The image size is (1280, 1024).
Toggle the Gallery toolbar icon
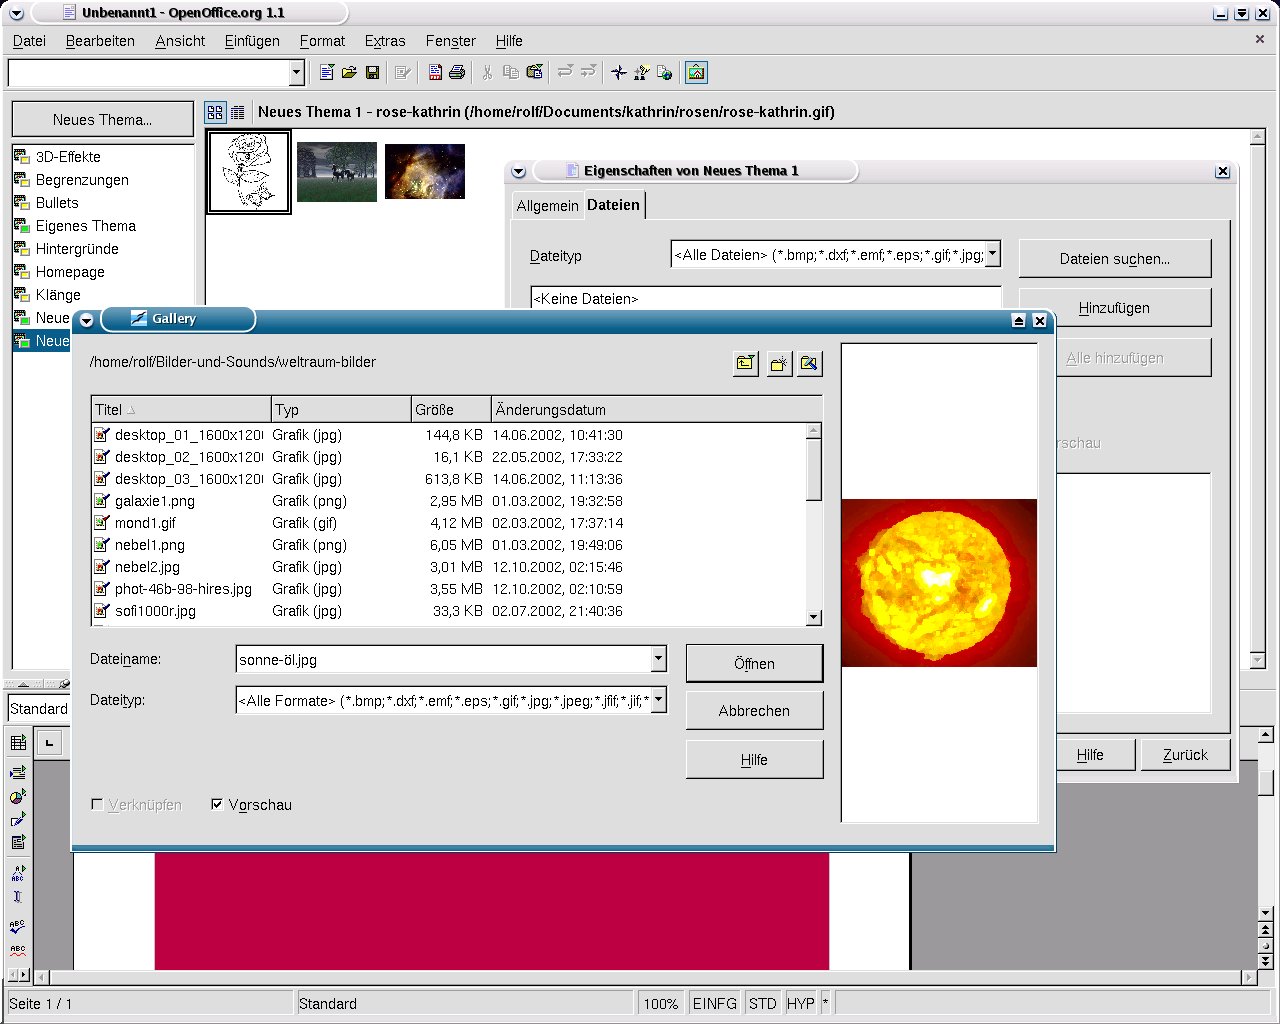coord(696,72)
